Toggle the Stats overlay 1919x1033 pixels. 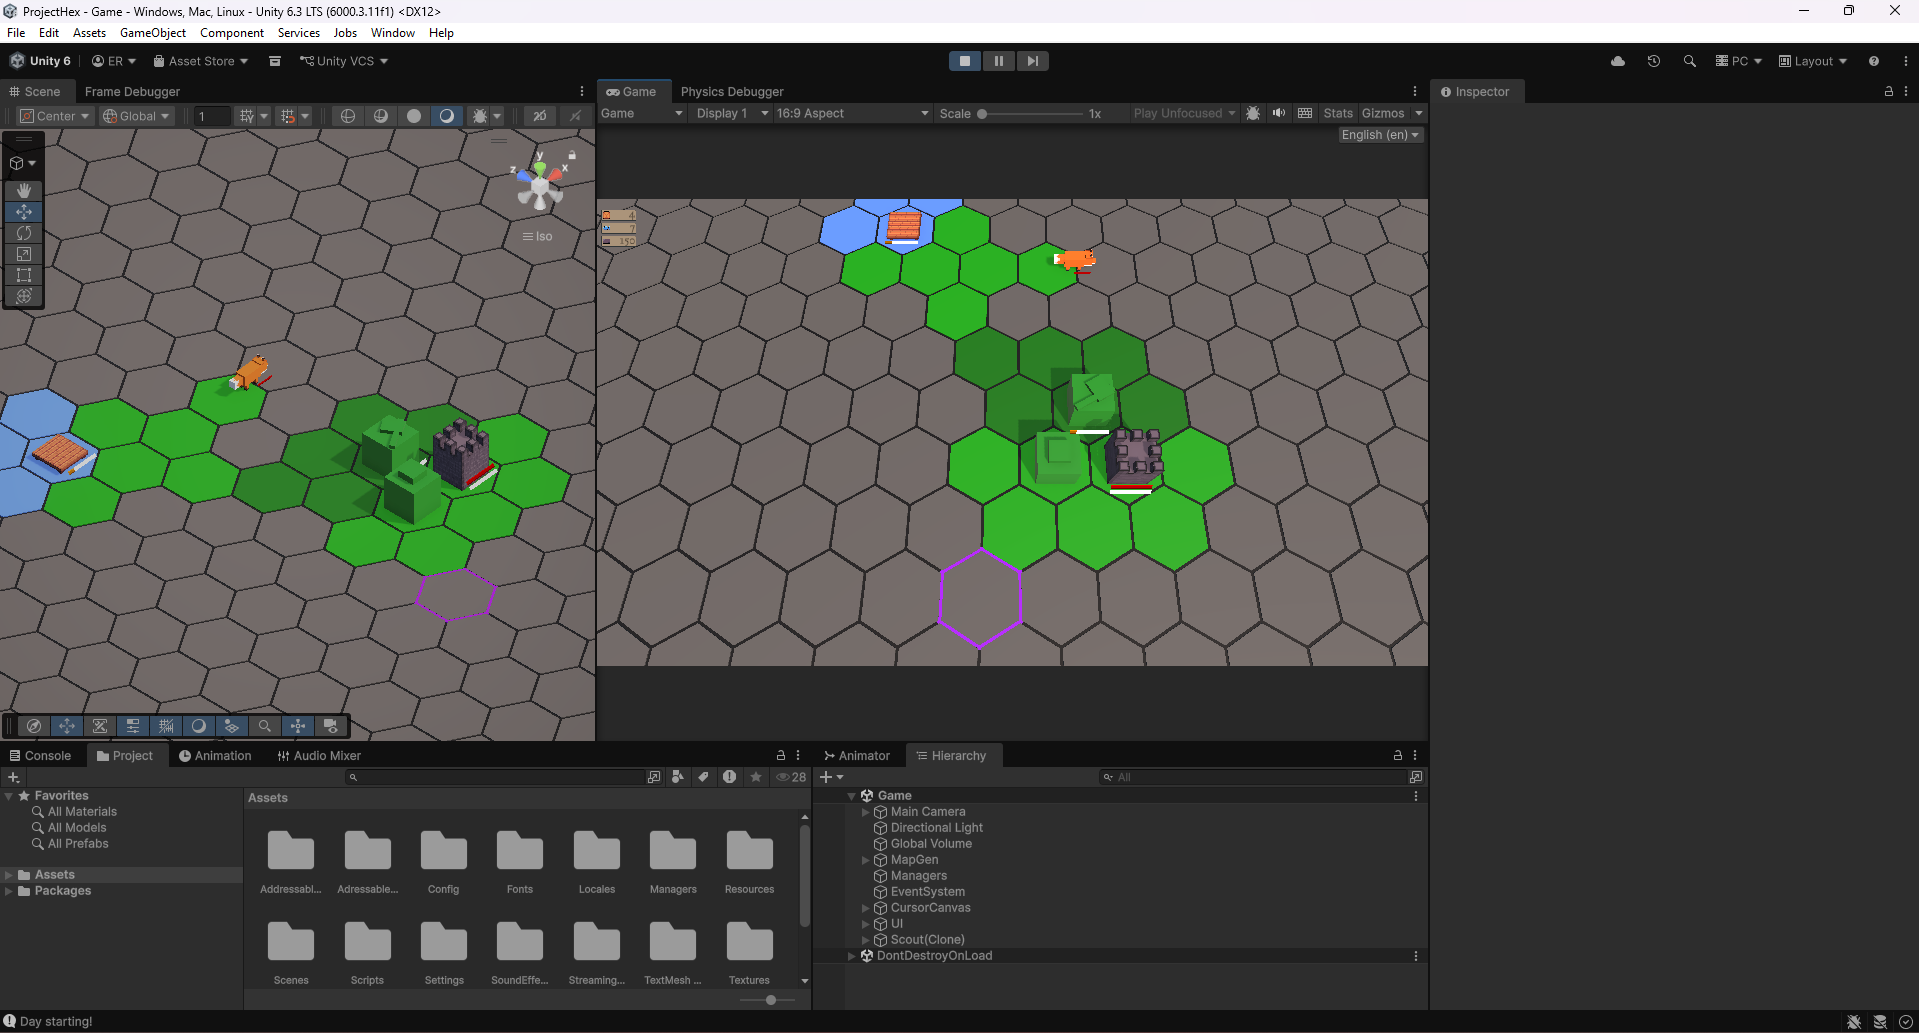point(1337,113)
